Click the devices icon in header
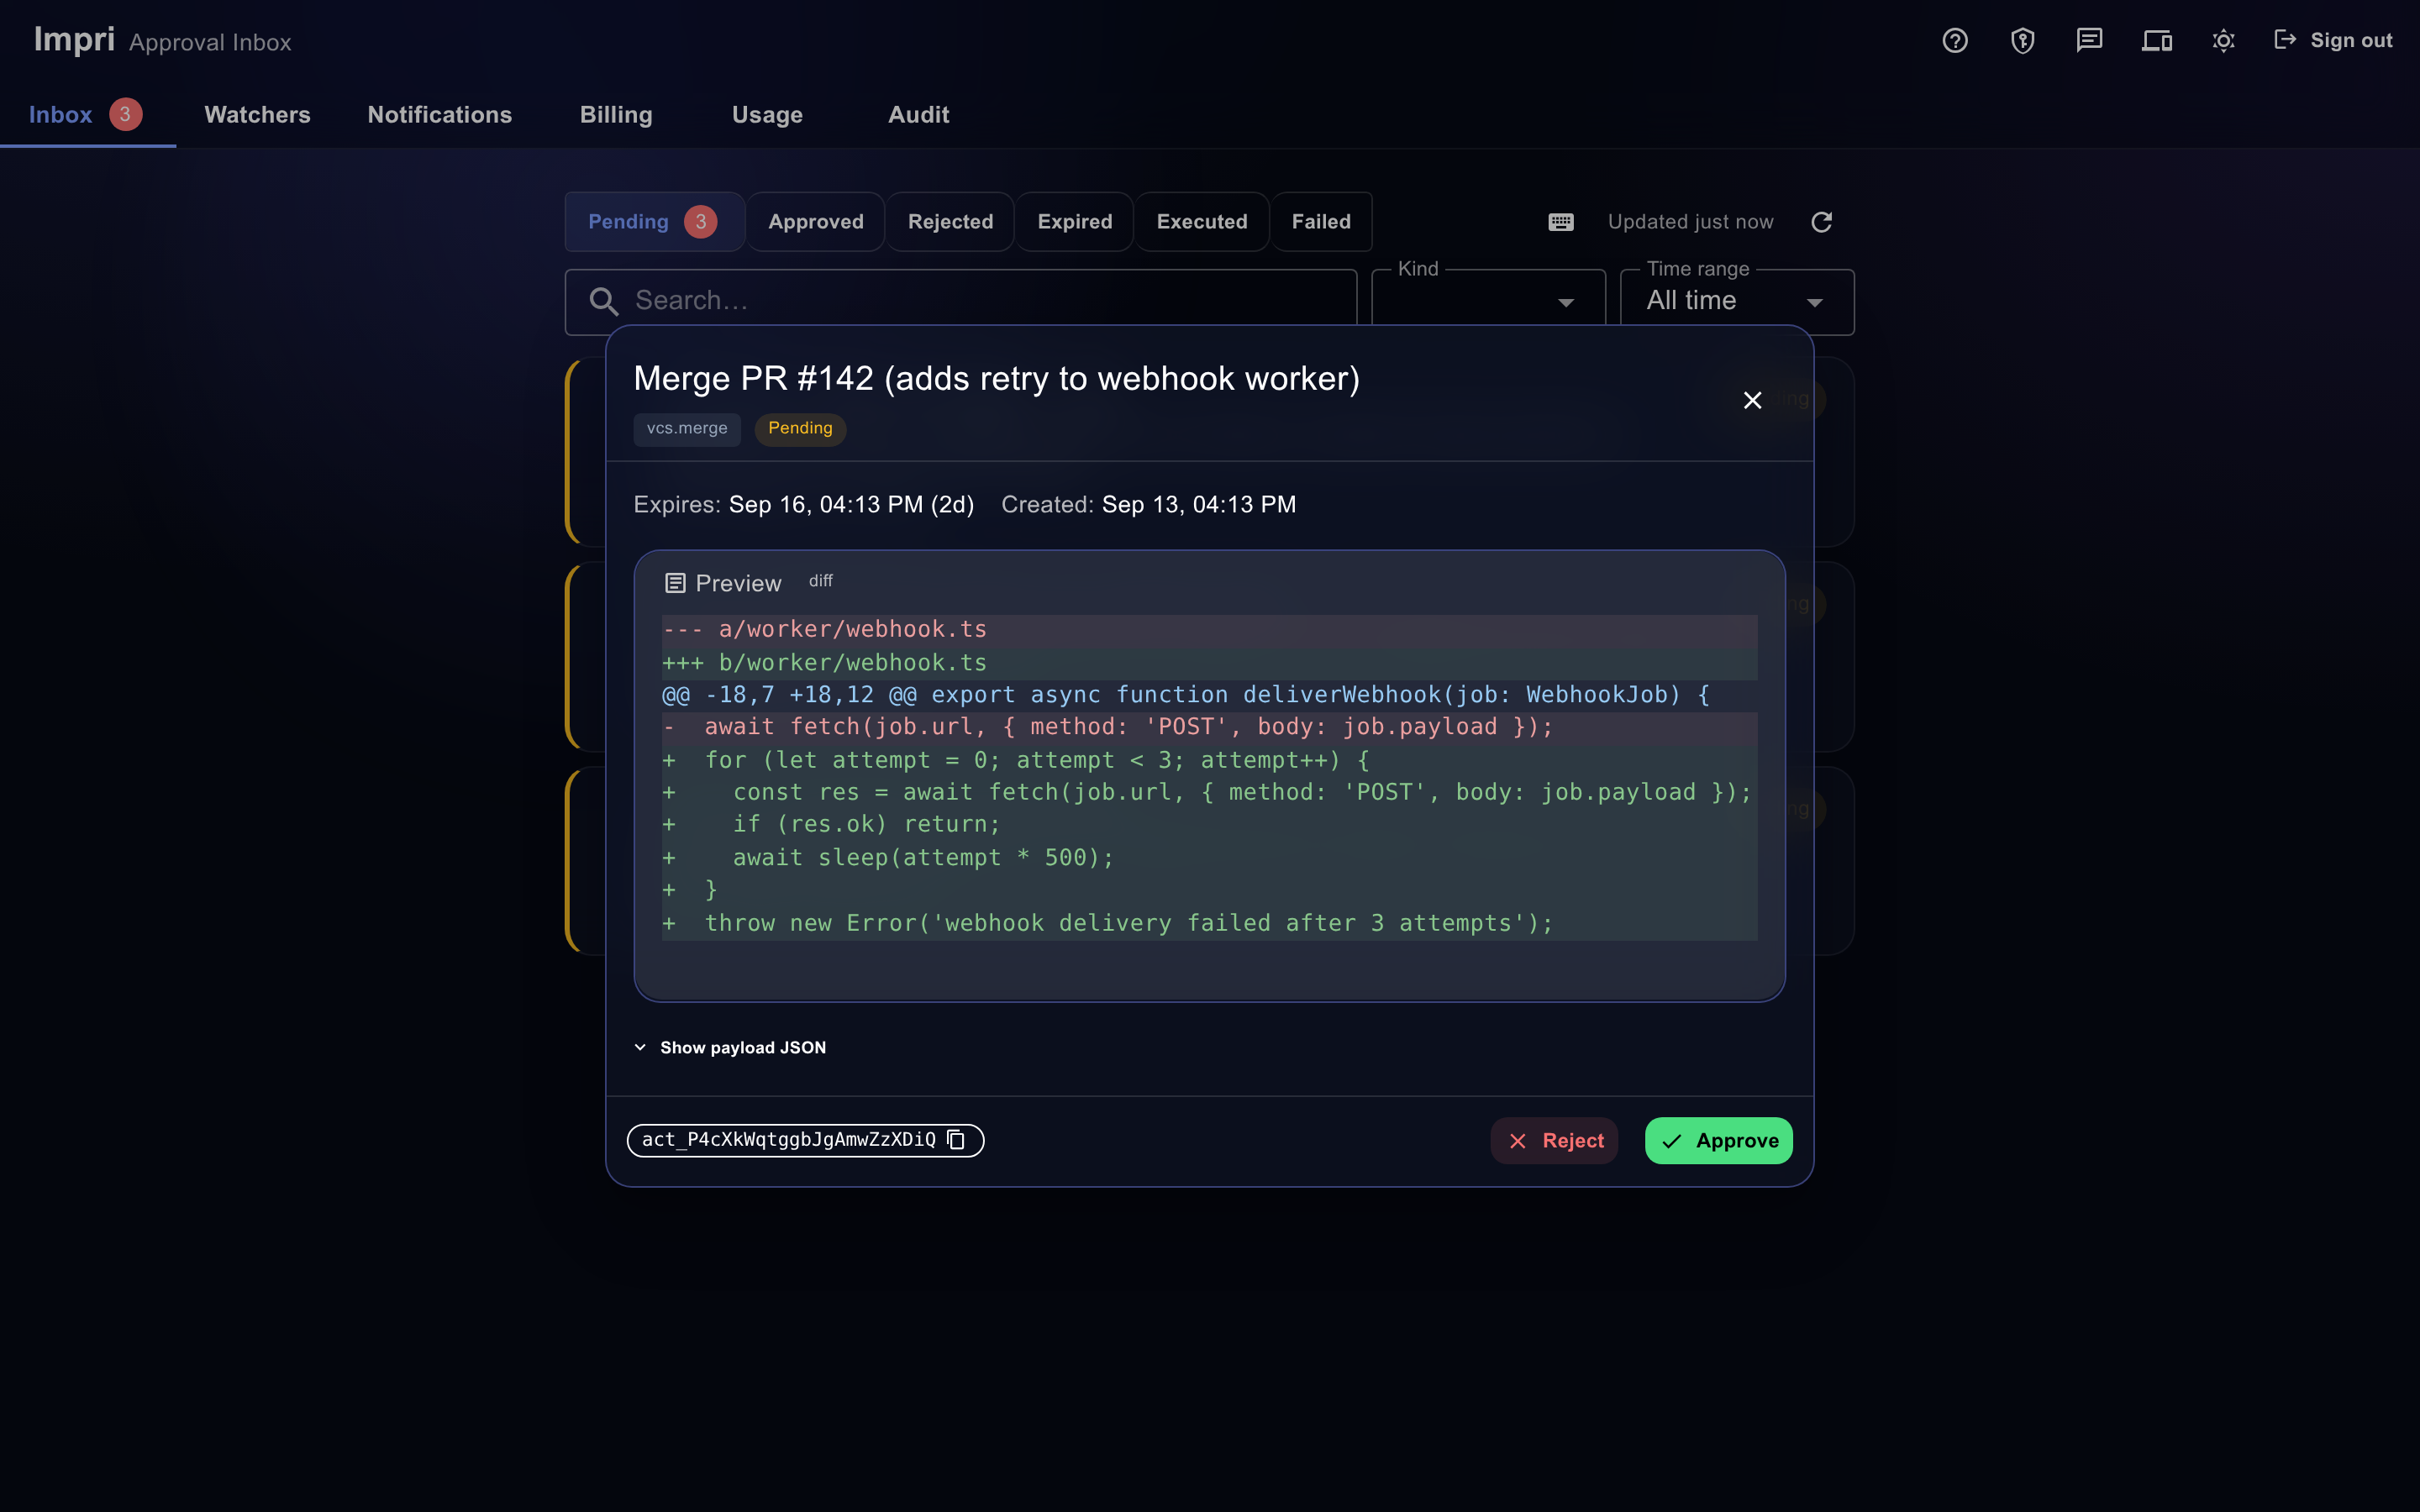Viewport: 2420px width, 1512px height. 2156,41
